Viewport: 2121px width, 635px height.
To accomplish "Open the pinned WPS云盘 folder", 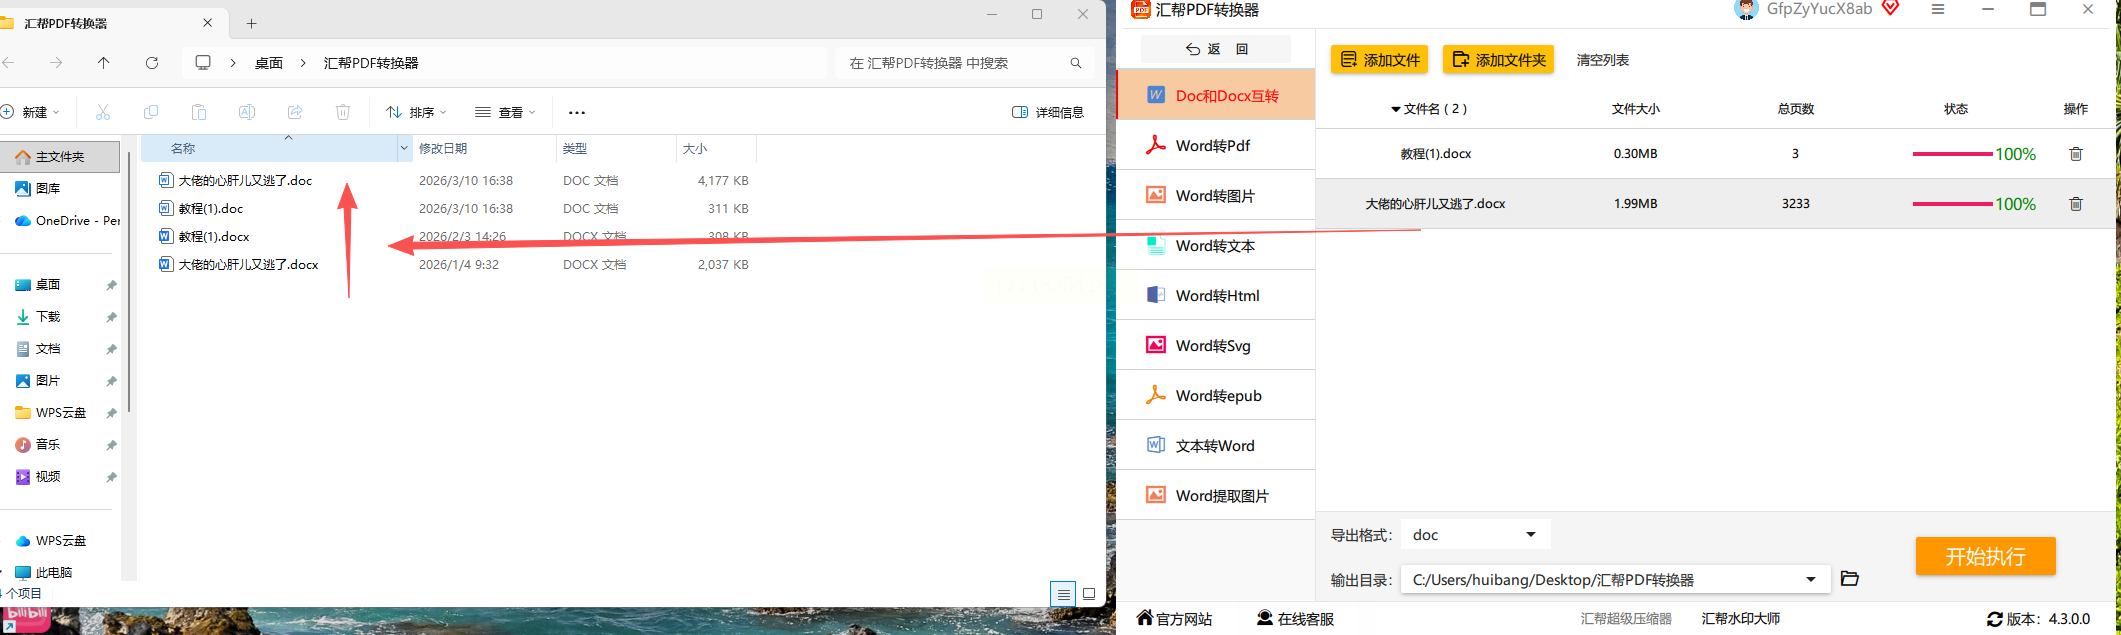I will pyautogui.click(x=60, y=413).
